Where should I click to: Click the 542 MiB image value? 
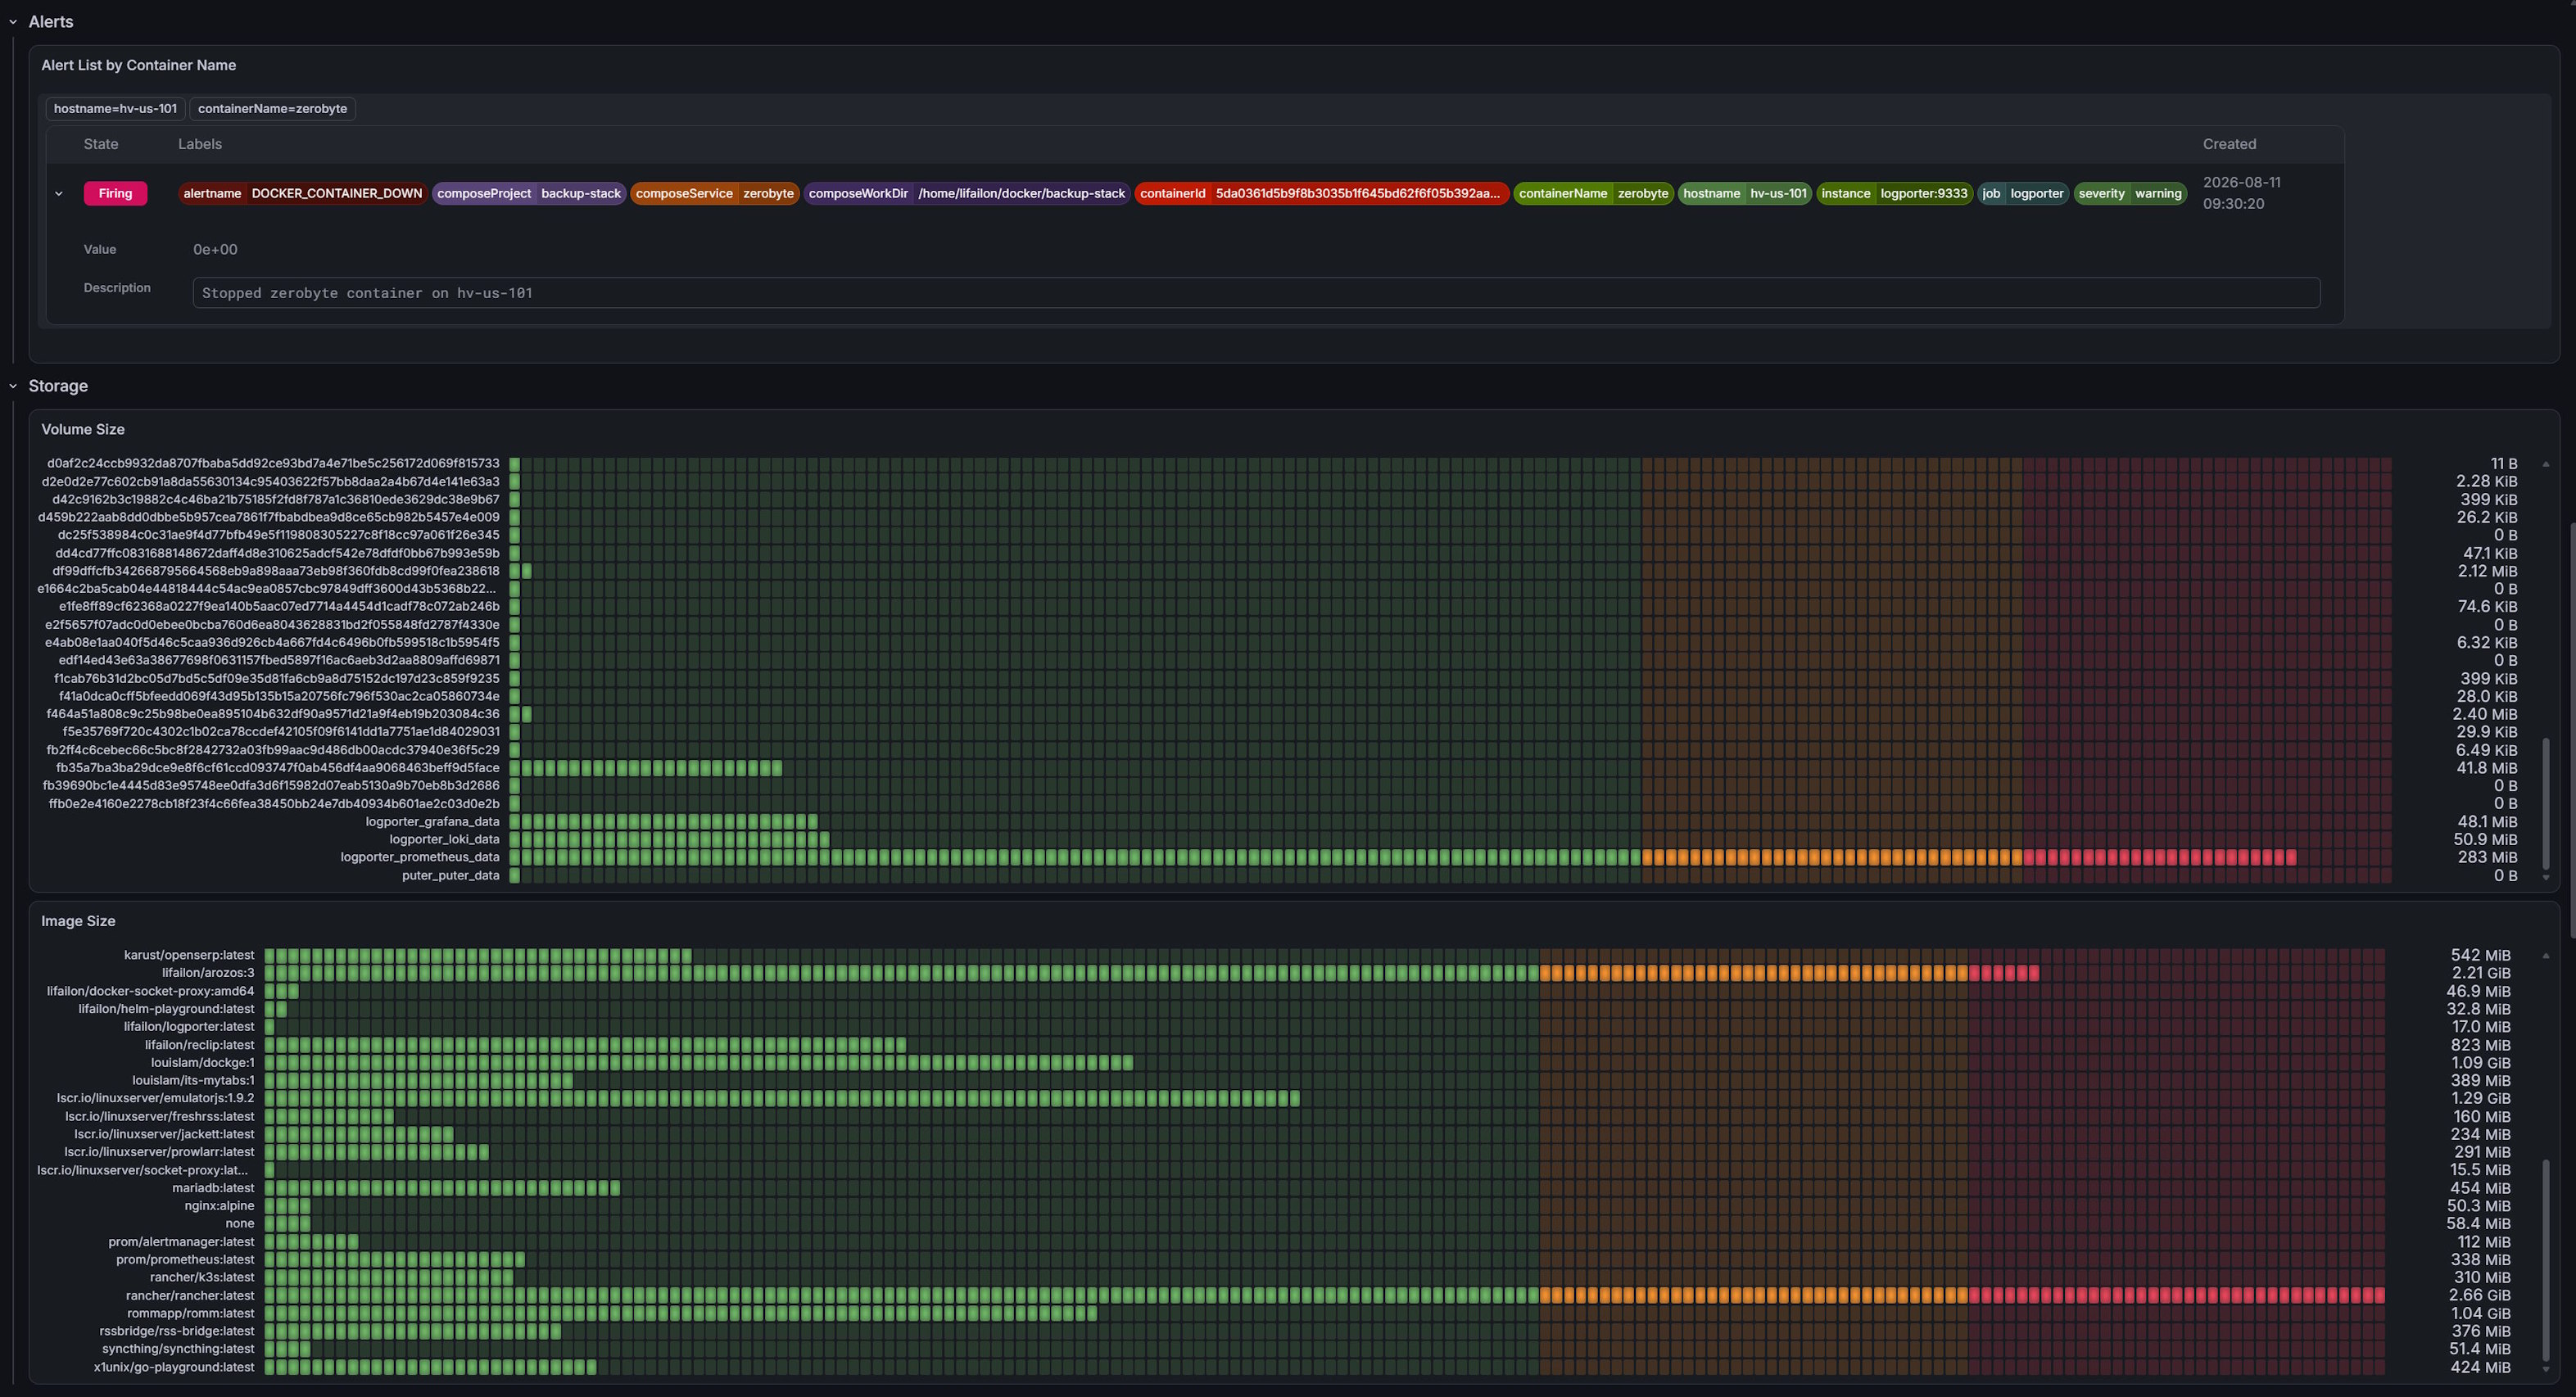[x=2481, y=956]
